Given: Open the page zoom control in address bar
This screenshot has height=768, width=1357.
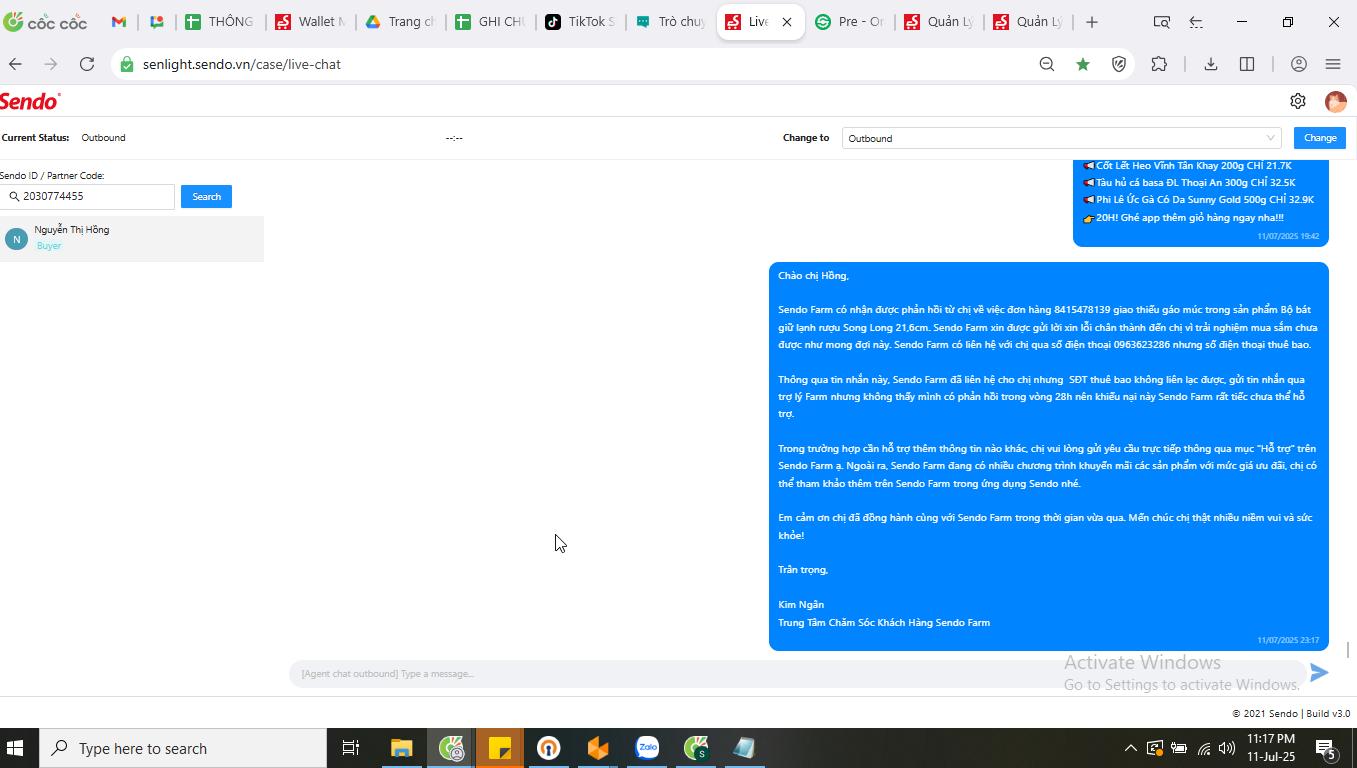Looking at the screenshot, I should pyautogui.click(x=1047, y=64).
